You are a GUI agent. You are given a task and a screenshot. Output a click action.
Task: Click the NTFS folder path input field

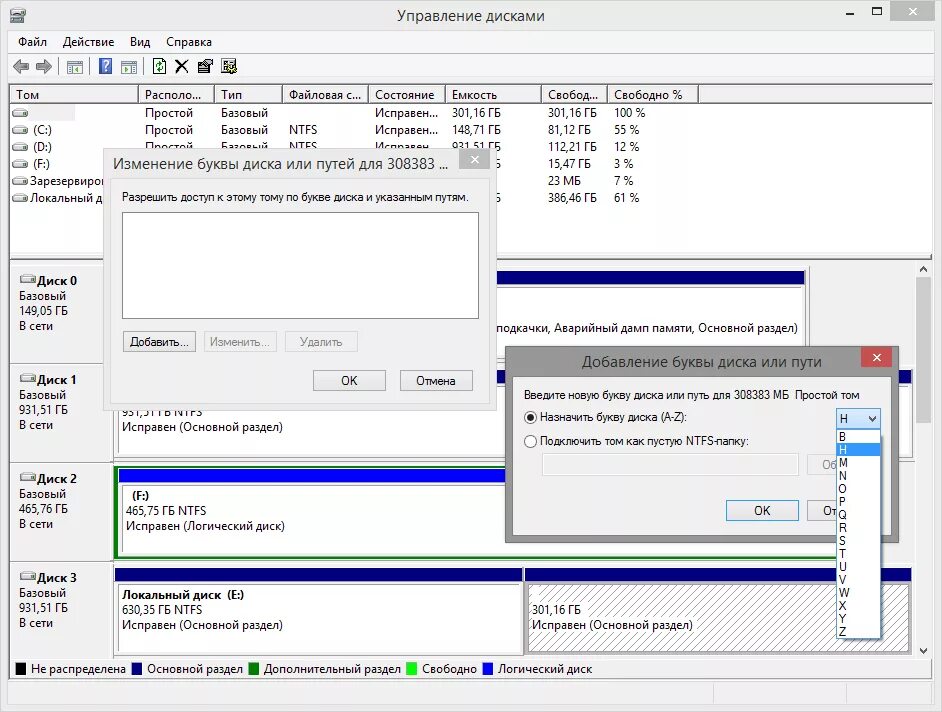click(x=670, y=465)
